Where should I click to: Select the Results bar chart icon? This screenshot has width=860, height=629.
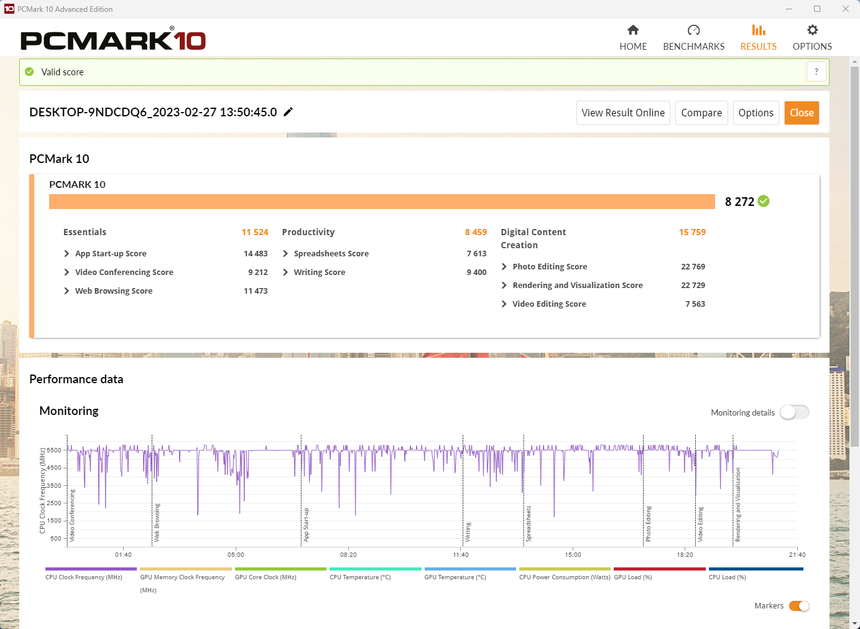pos(758,31)
